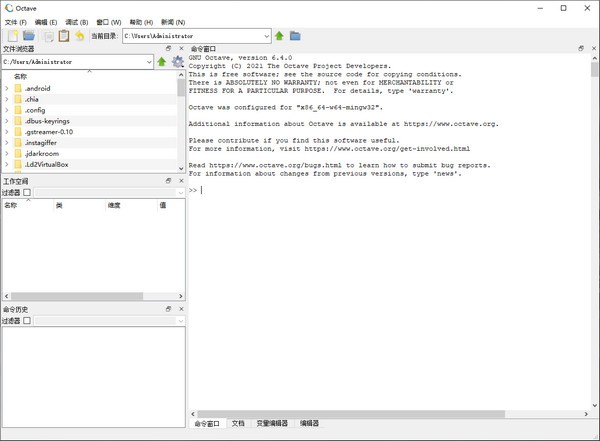
Task: Undock the 工作空间 workspace panel
Action: point(169,180)
